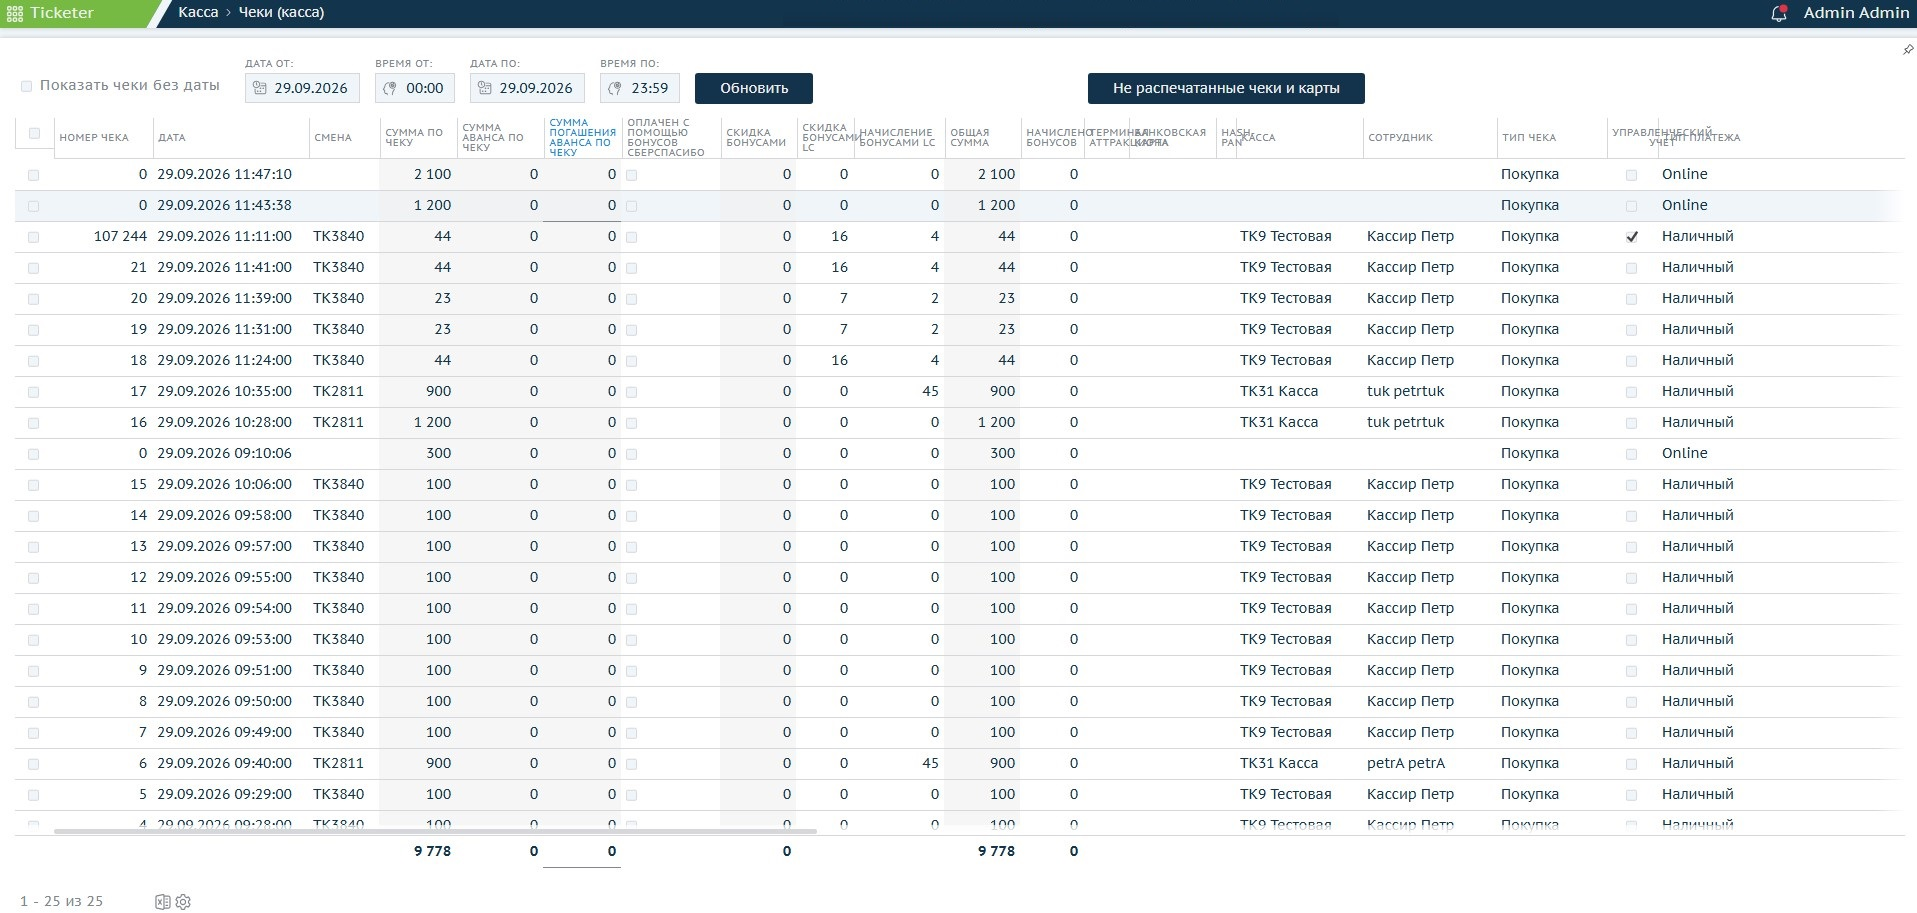Click petrA petrA employee cell

pos(1406,763)
